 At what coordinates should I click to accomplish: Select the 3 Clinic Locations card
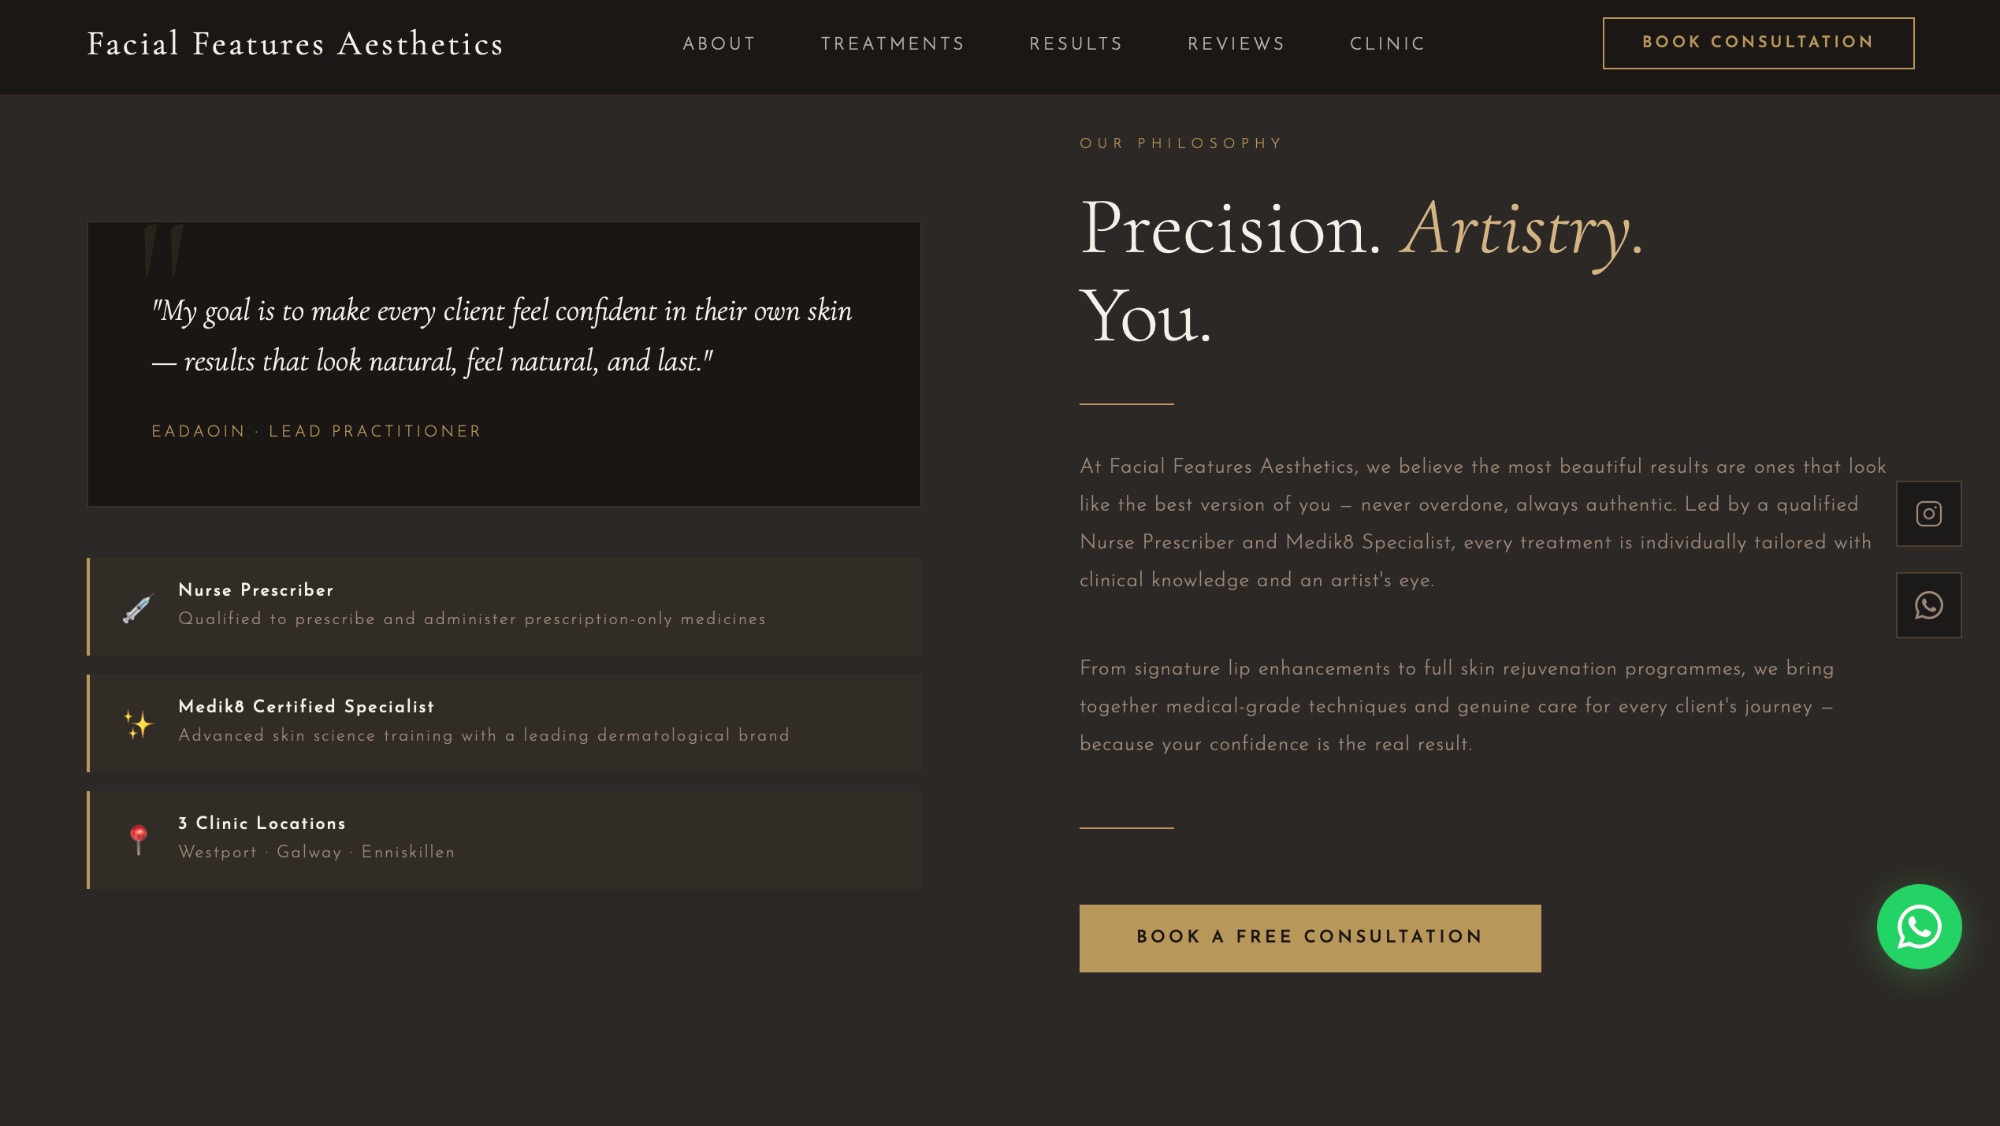click(x=505, y=838)
